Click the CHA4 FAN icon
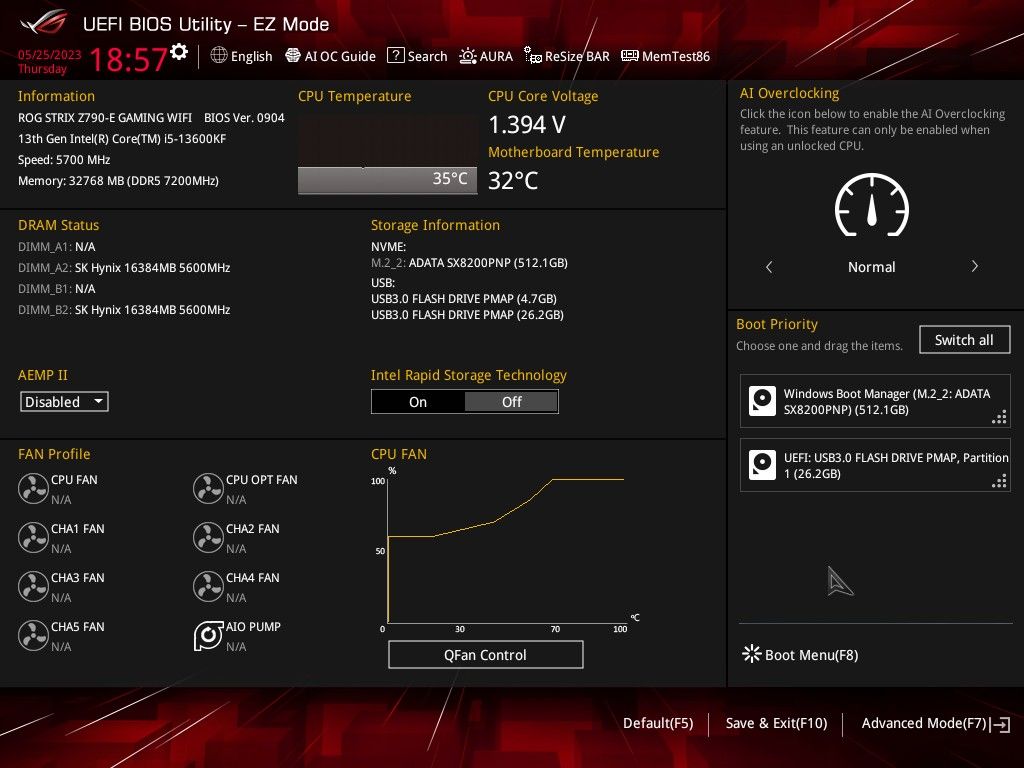The height and width of the screenshot is (768, 1024). click(208, 586)
